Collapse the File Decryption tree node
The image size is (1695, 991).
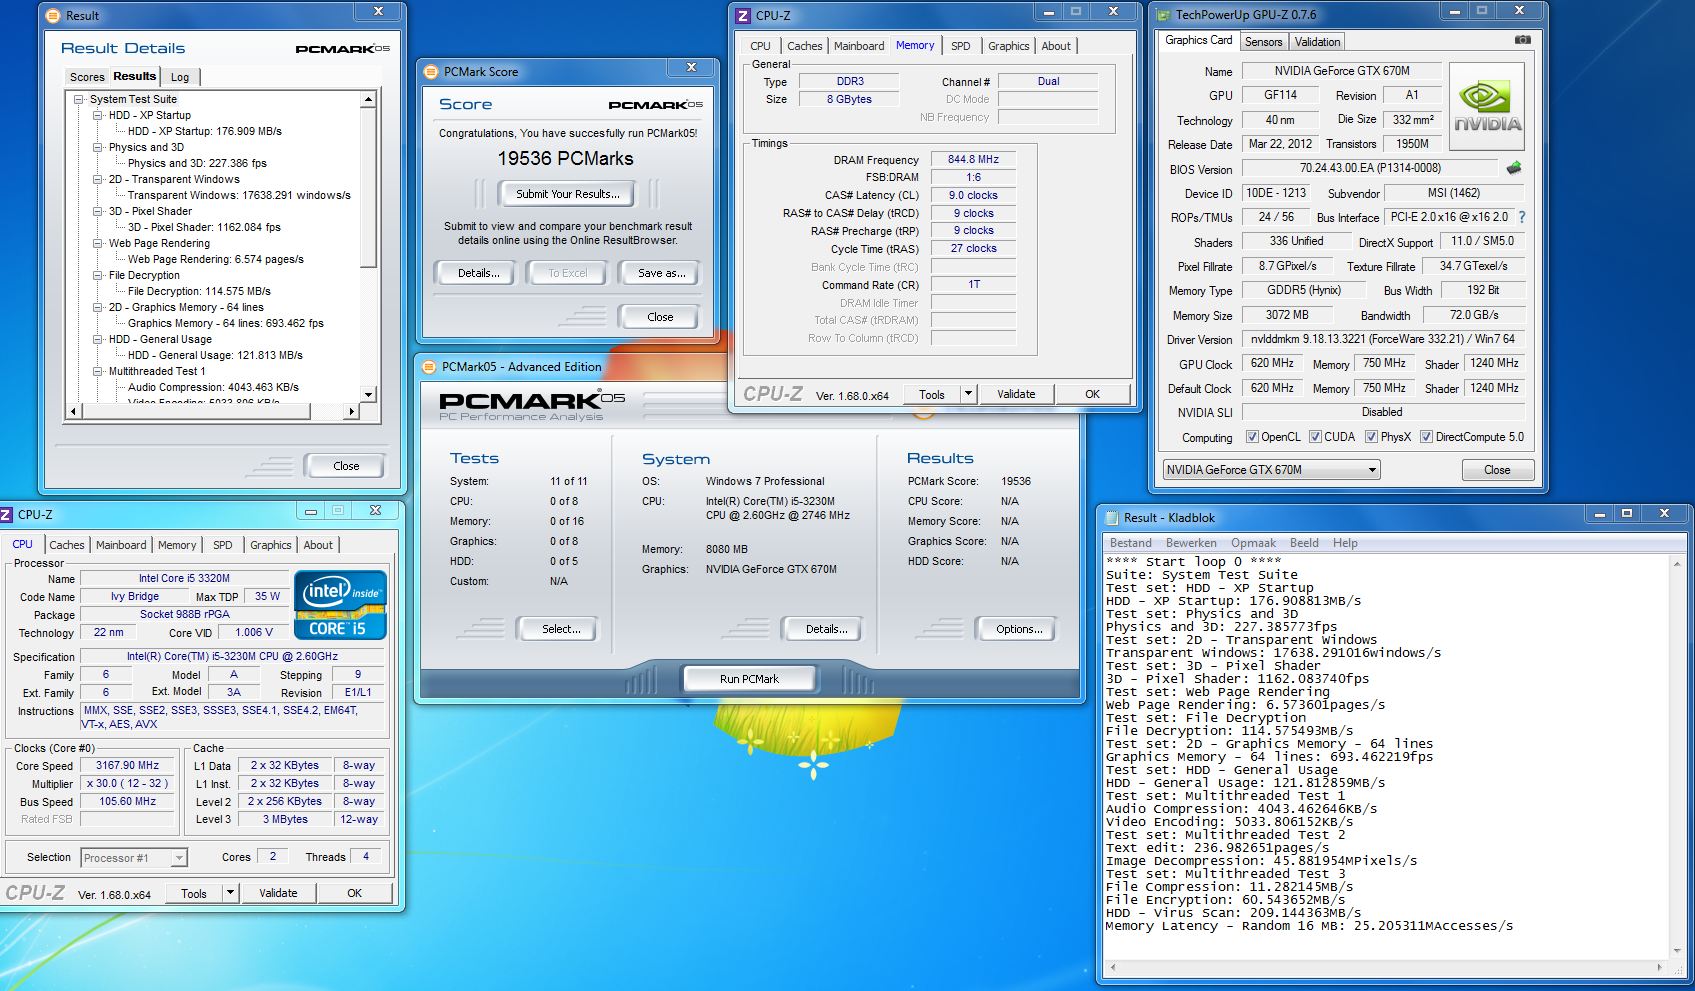coord(98,275)
